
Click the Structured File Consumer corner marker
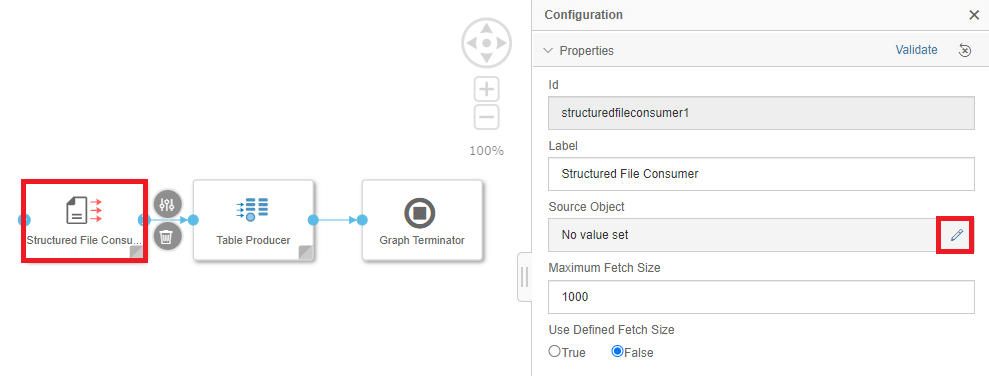(137, 253)
